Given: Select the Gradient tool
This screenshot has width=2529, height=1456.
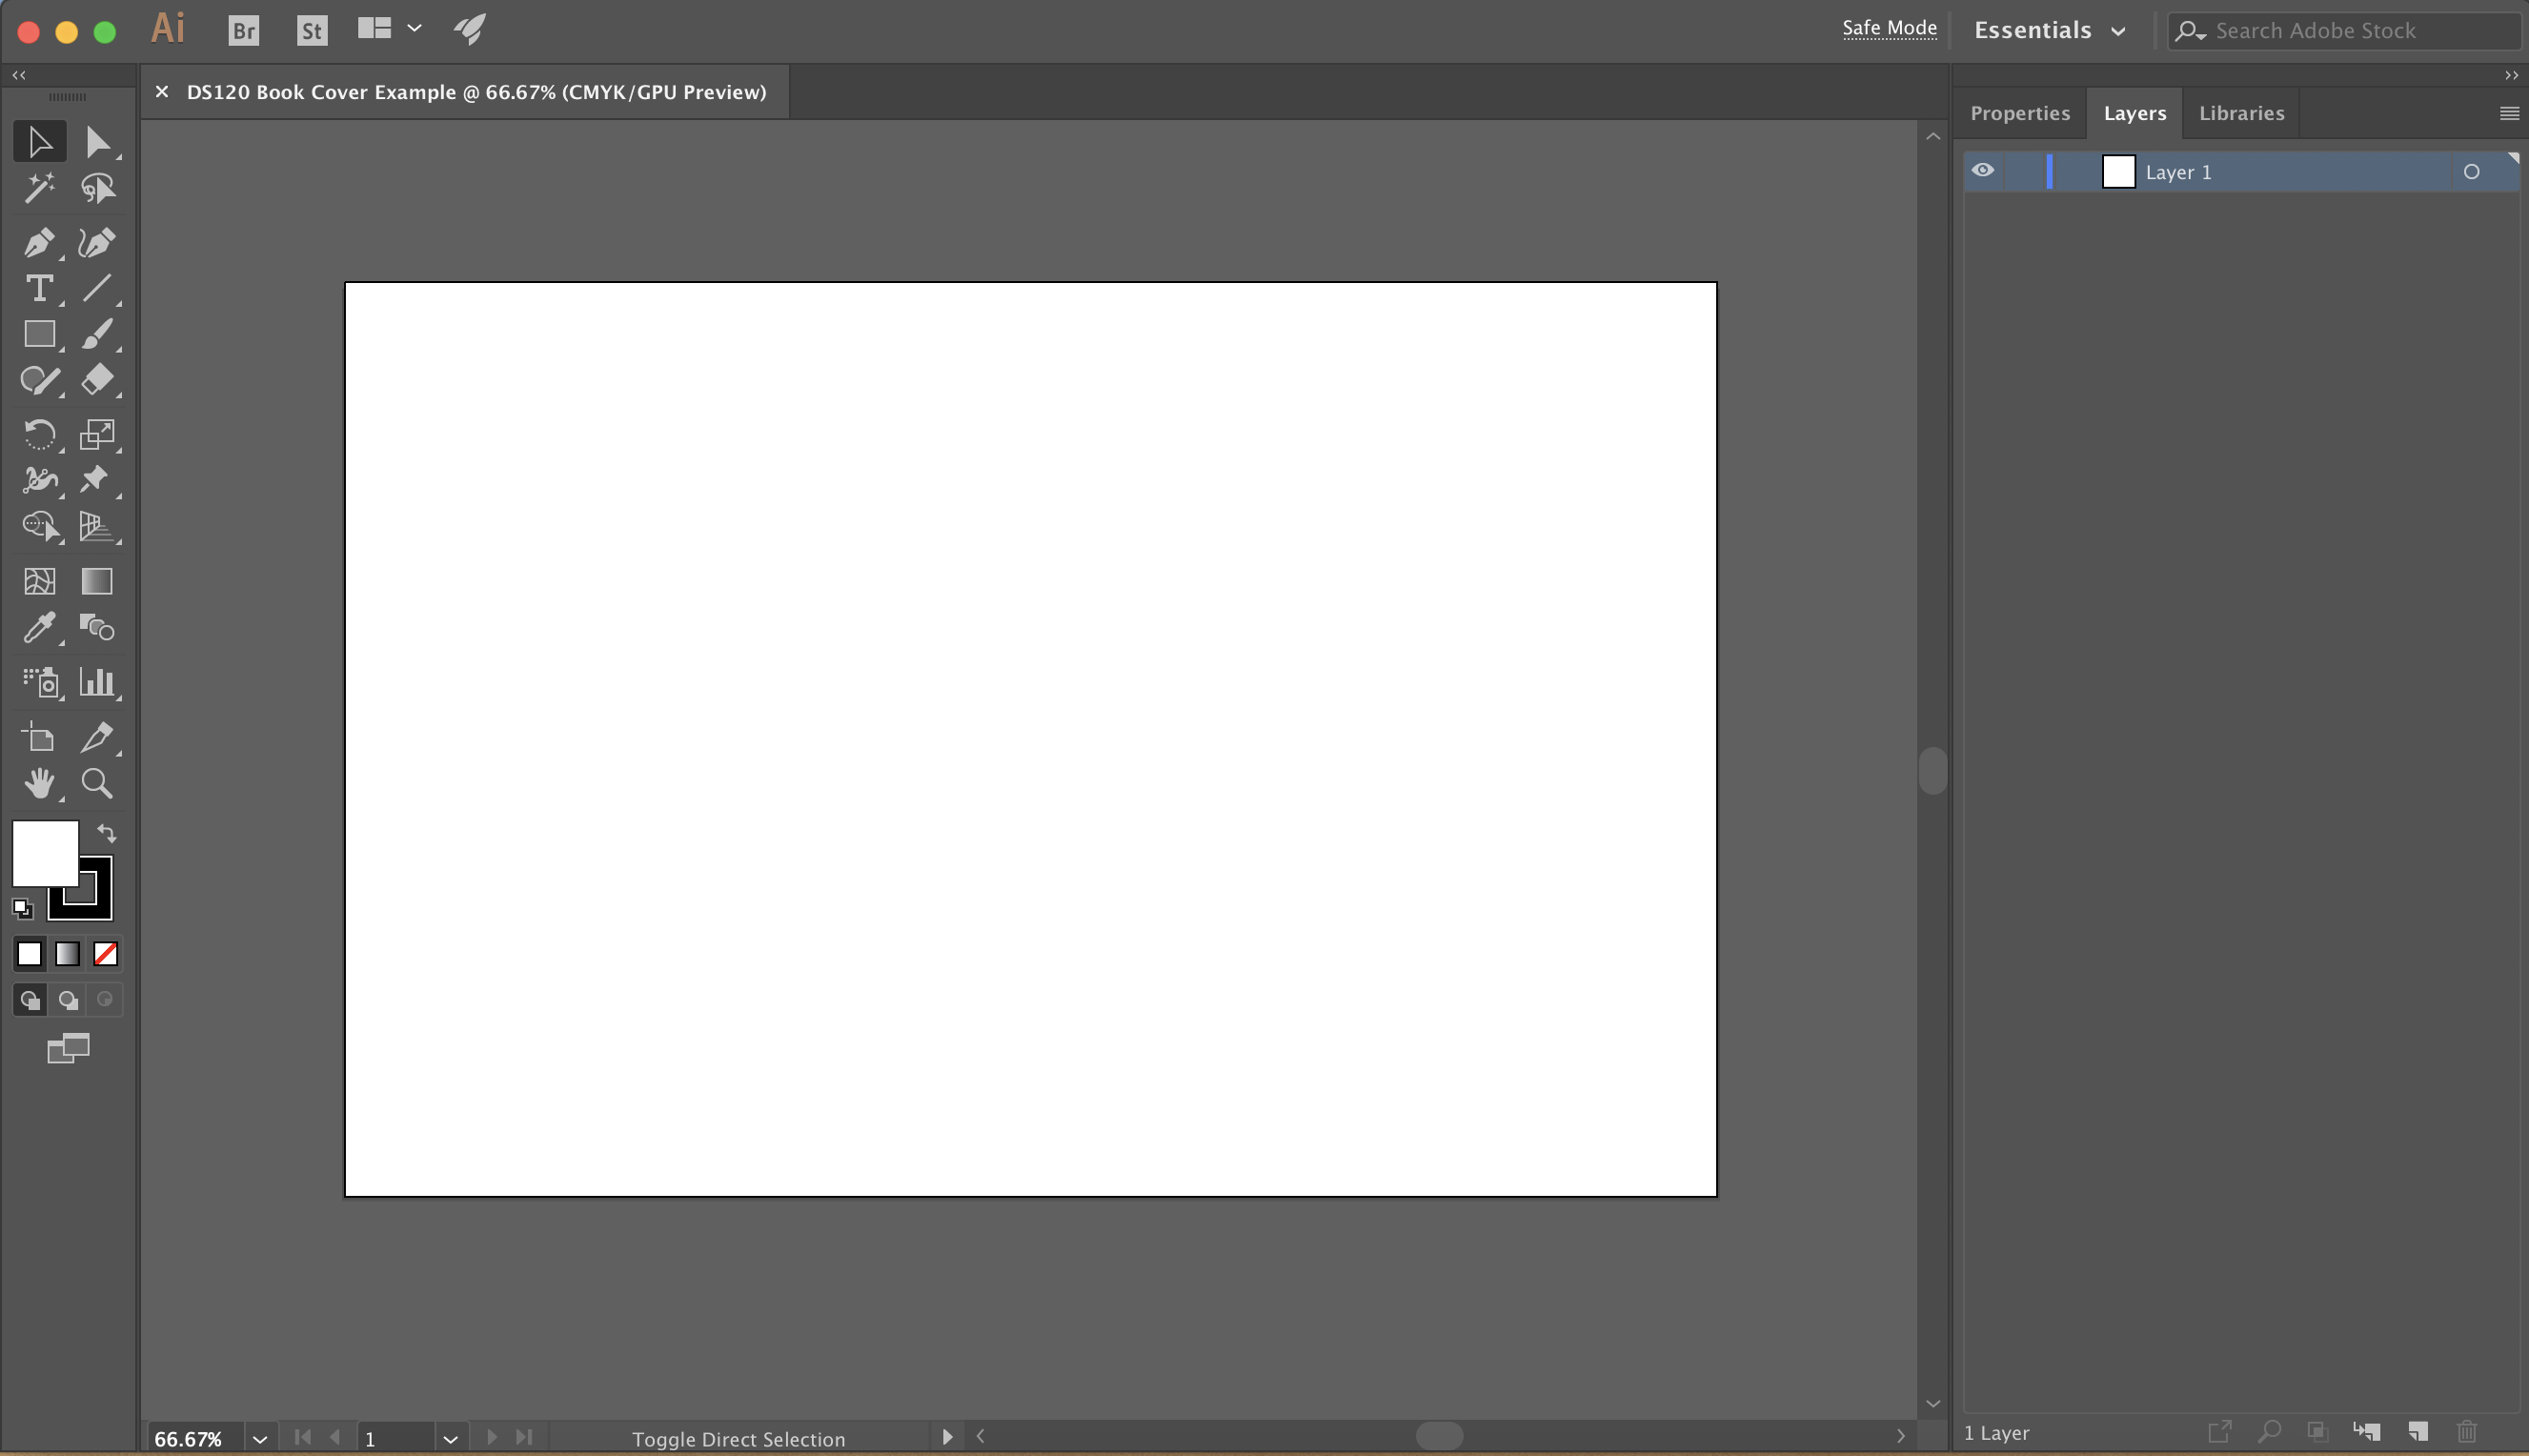Looking at the screenshot, I should pyautogui.click(x=97, y=581).
